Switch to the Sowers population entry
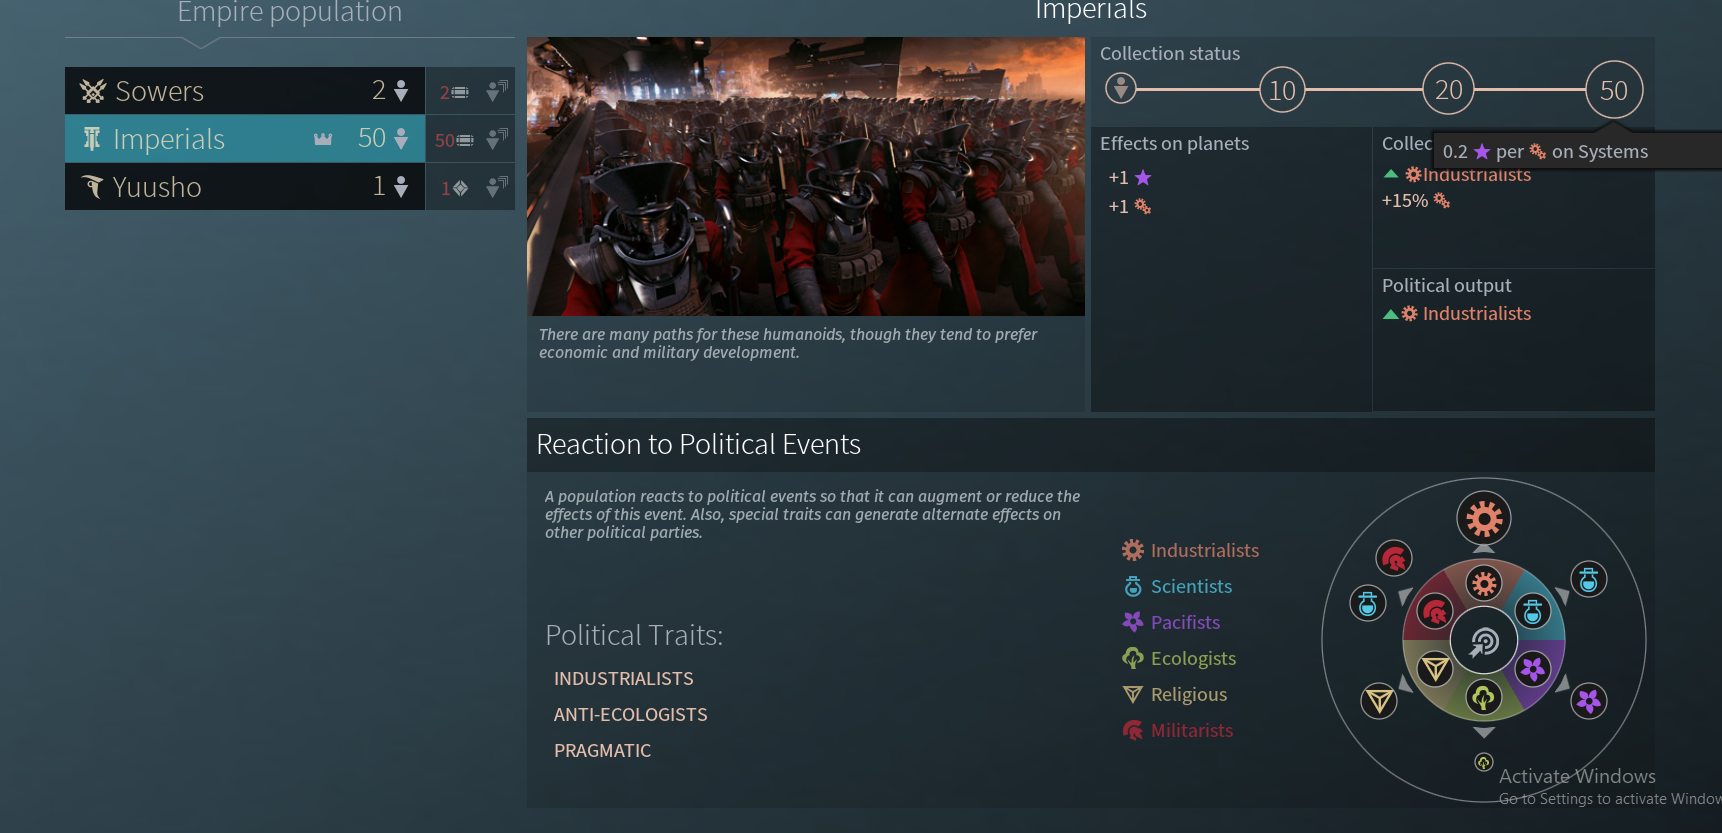This screenshot has width=1722, height=833. (200, 90)
